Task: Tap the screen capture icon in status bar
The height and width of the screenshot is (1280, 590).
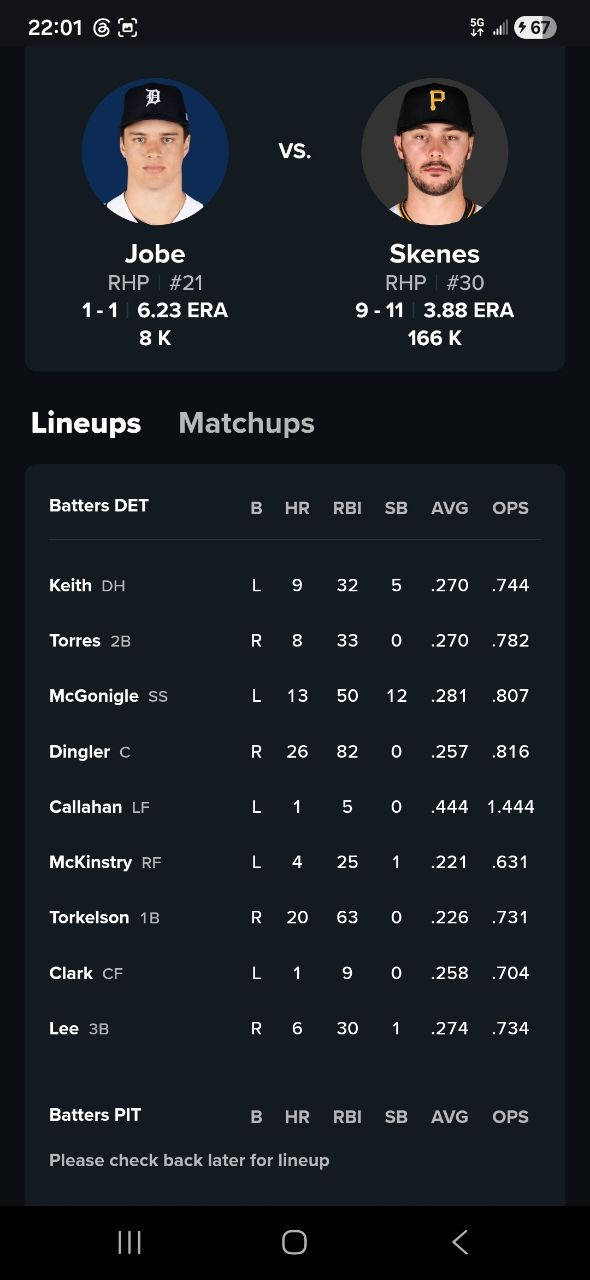Action: tap(127, 28)
